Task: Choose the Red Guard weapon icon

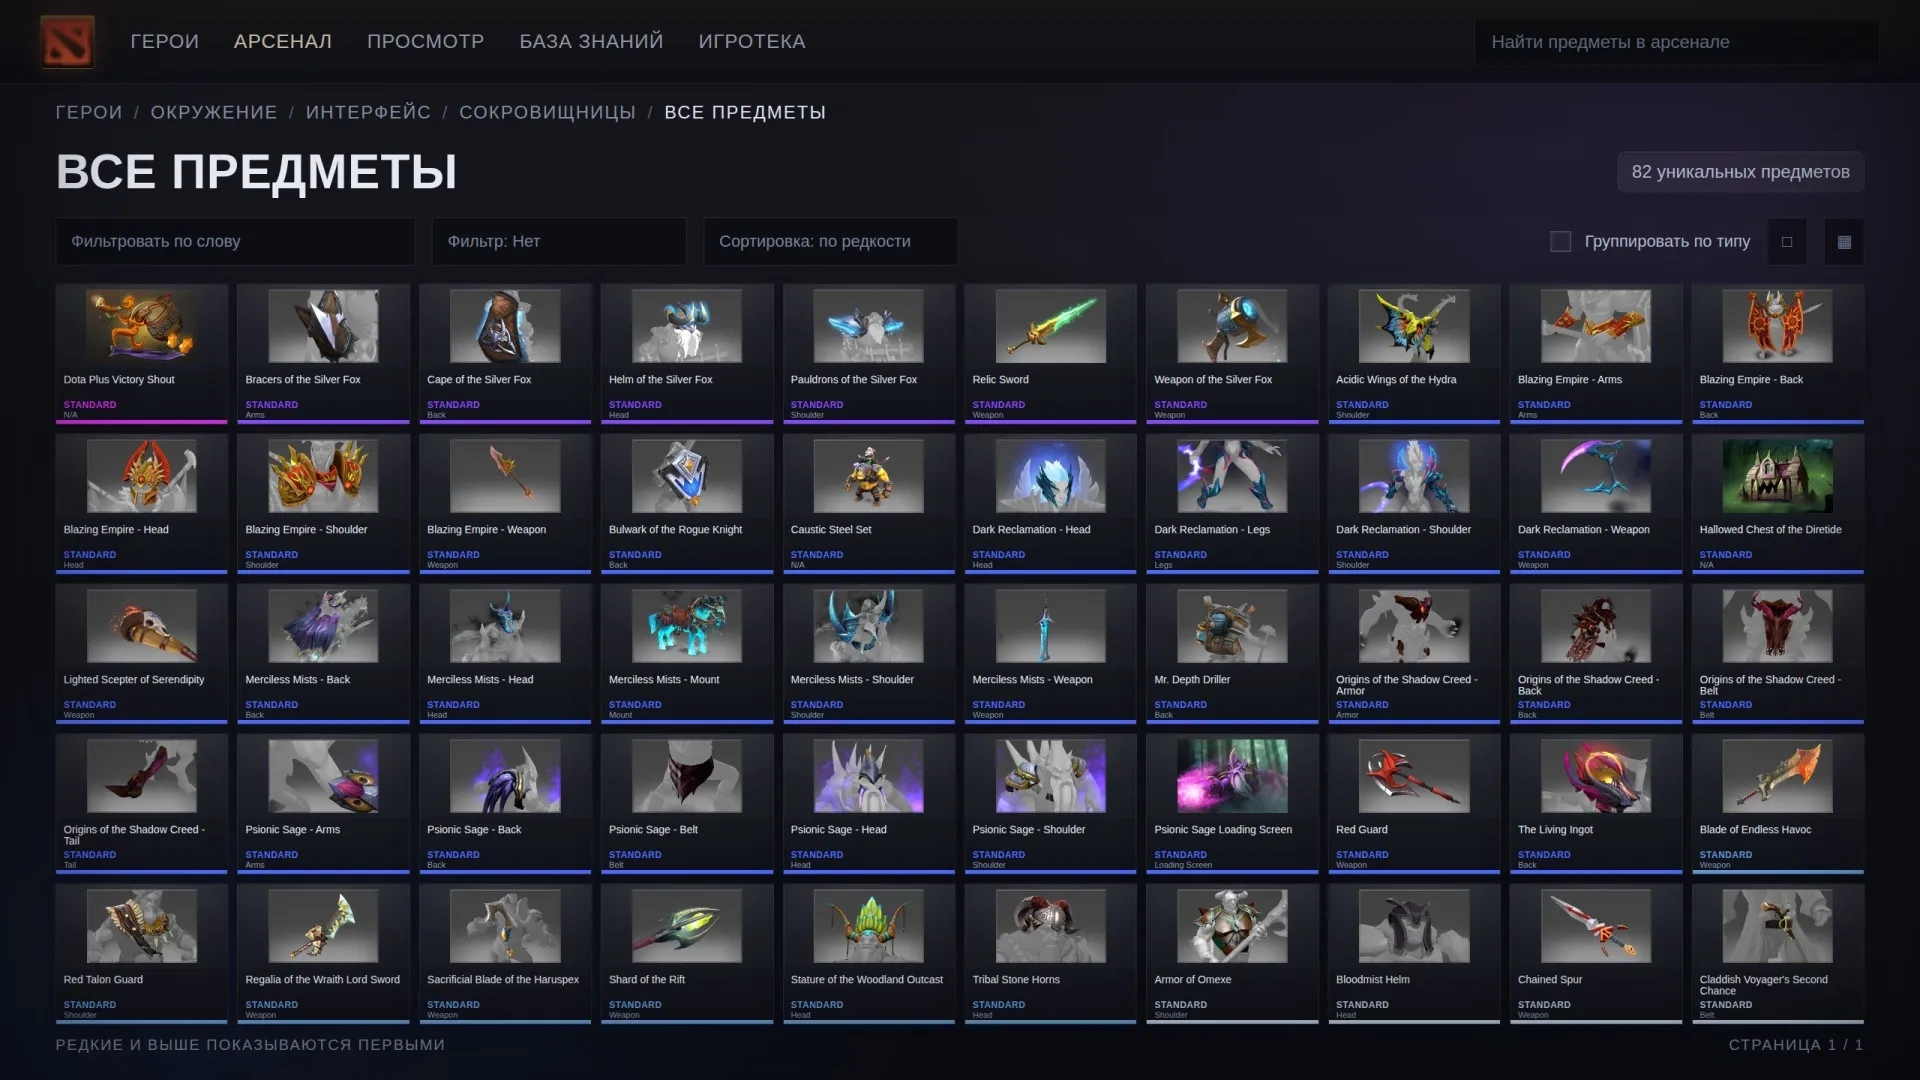Action: pyautogui.click(x=1414, y=776)
